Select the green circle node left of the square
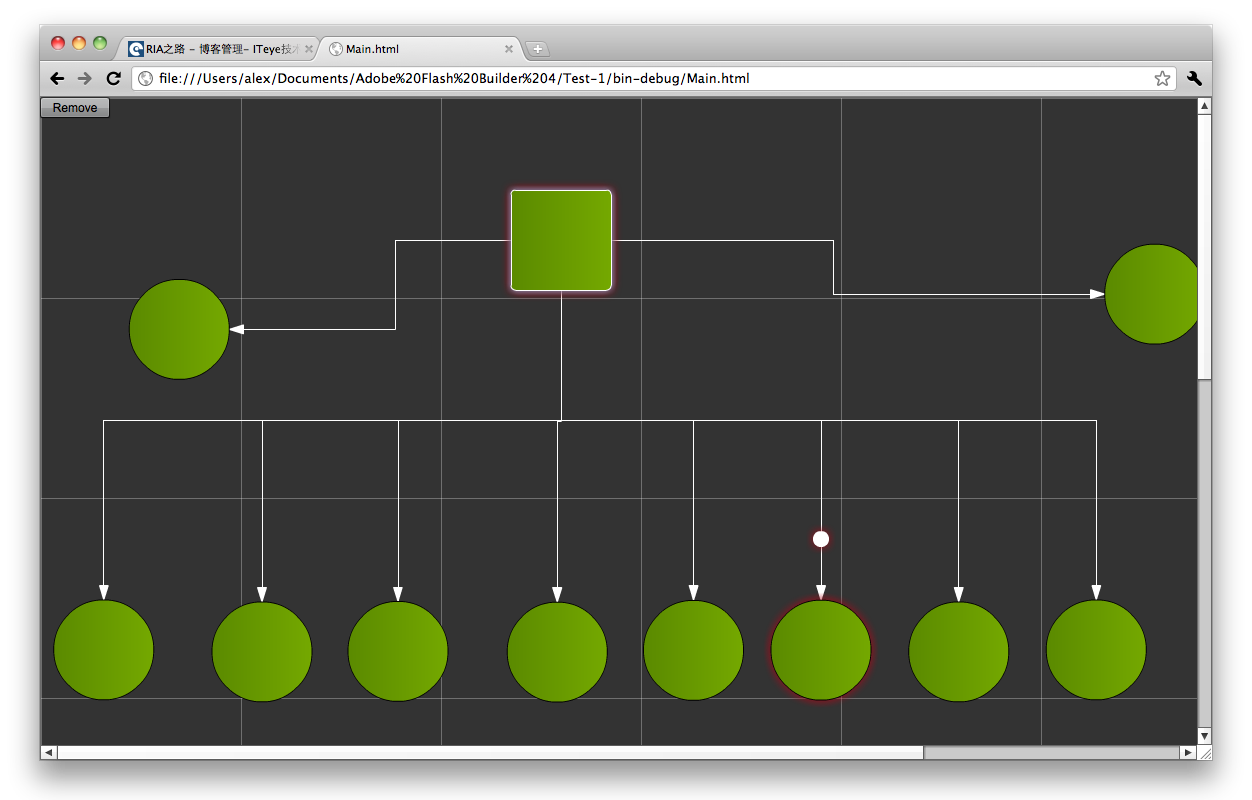This screenshot has width=1252, height=800. [x=179, y=329]
